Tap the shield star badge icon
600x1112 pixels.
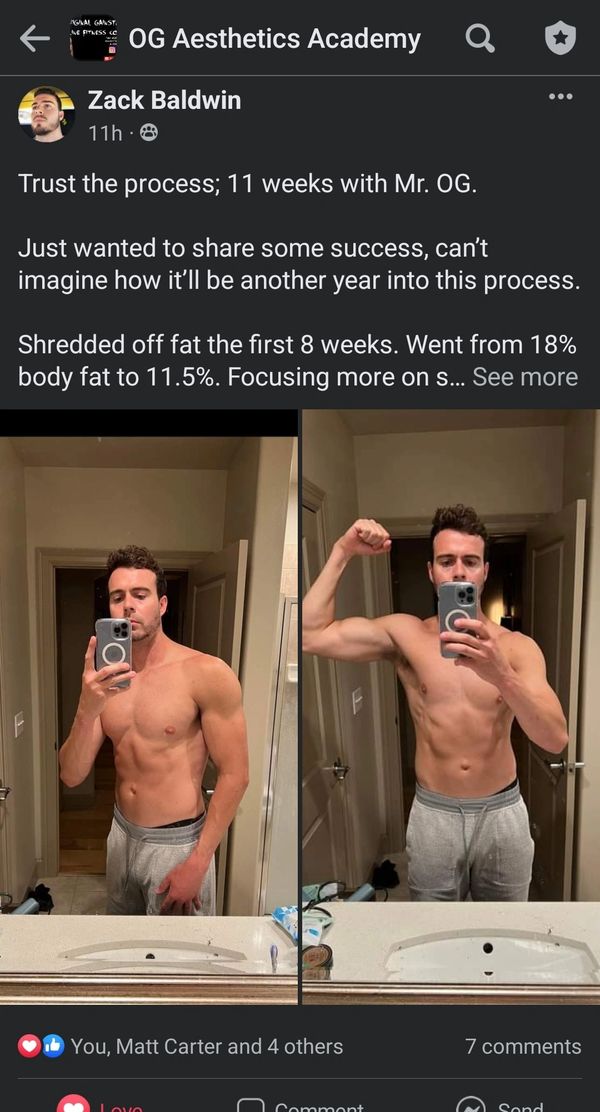(560, 40)
